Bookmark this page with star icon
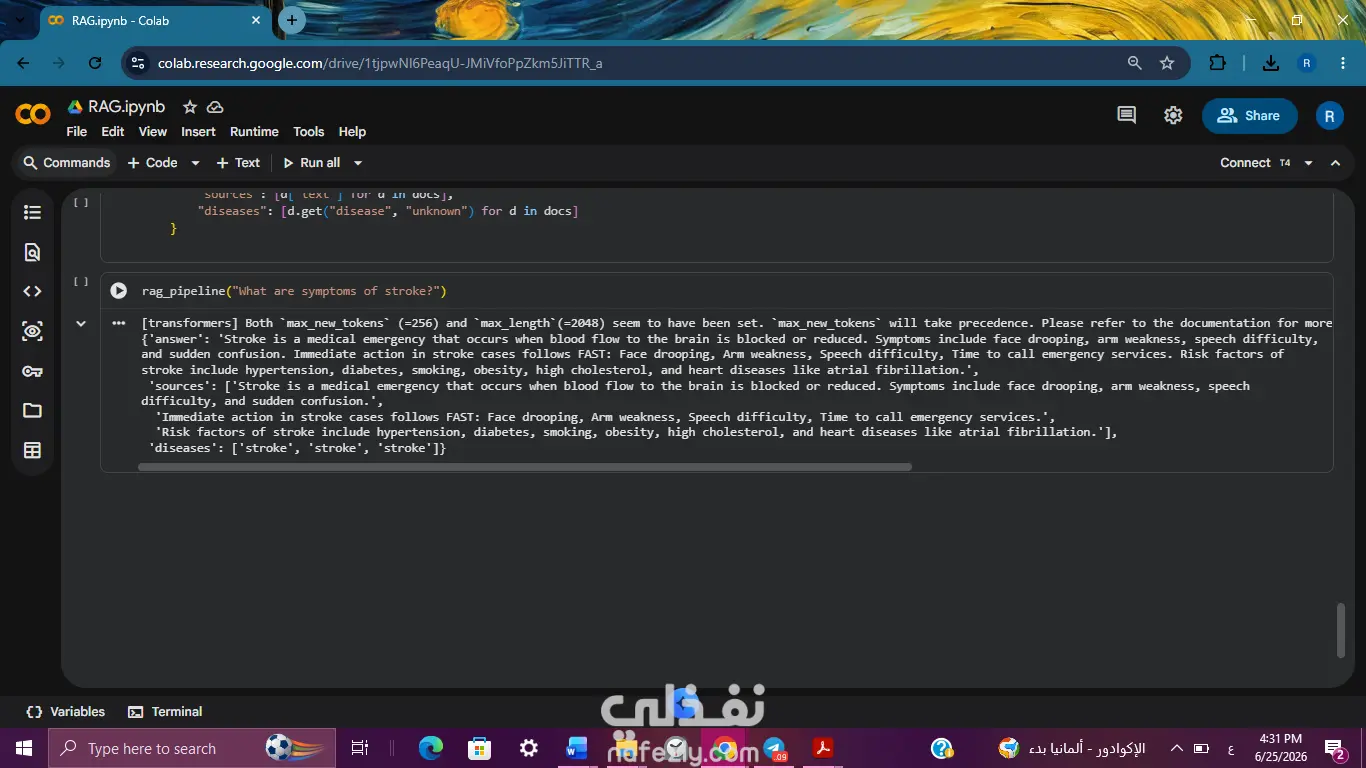 [1167, 63]
